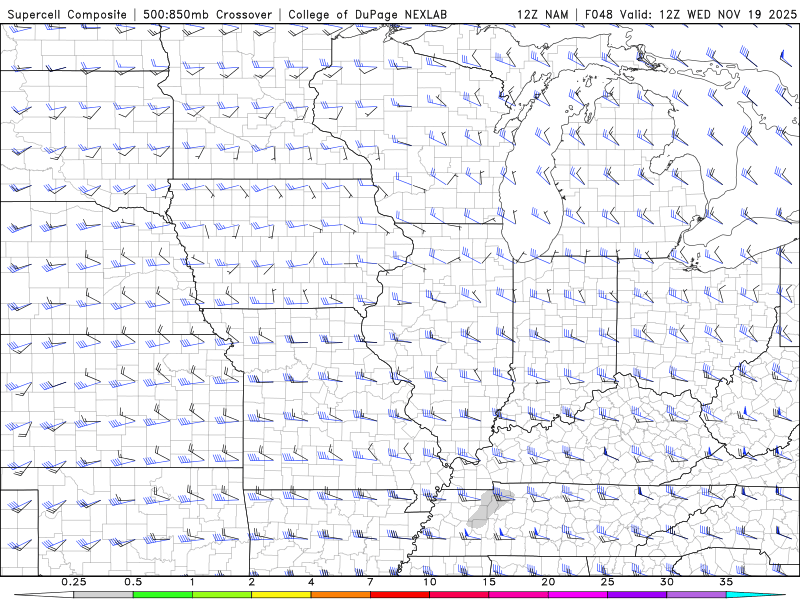The width and height of the screenshot is (800, 600).
Task: Click the 2 label on the legend
Action: click(252, 582)
